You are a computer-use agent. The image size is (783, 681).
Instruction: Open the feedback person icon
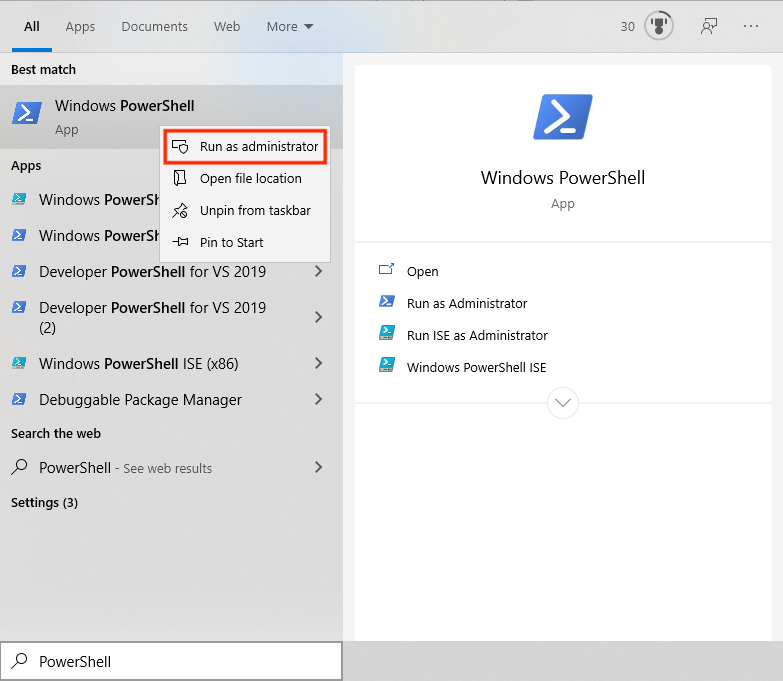[x=709, y=26]
